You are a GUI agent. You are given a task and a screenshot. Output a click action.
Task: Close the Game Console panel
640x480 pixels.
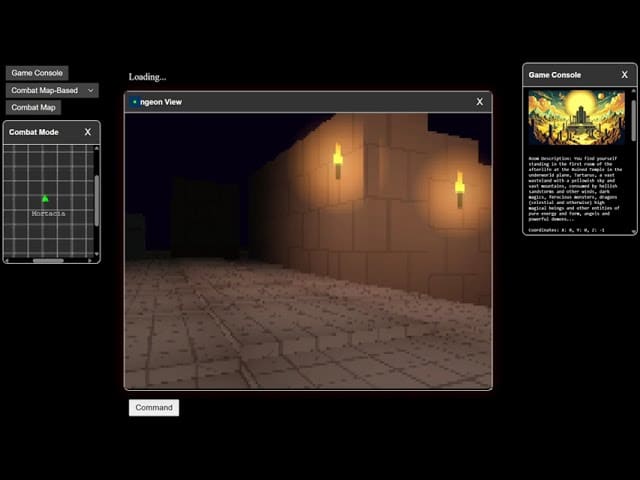624,75
